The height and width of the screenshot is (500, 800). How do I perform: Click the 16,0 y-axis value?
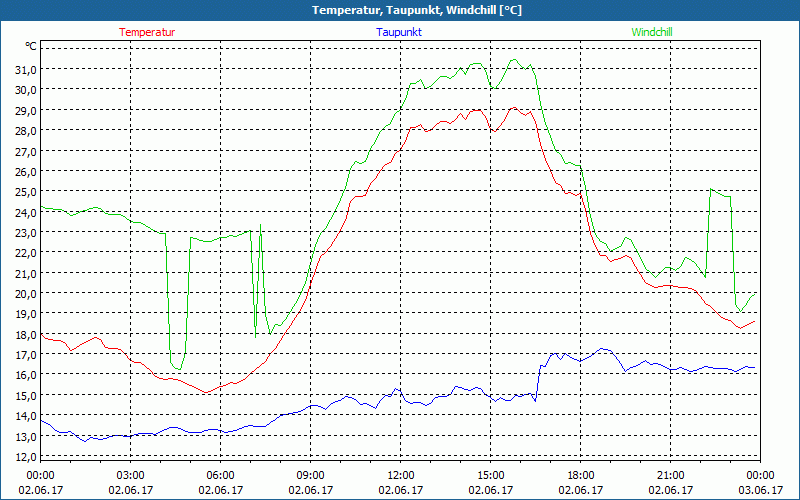coord(26,376)
